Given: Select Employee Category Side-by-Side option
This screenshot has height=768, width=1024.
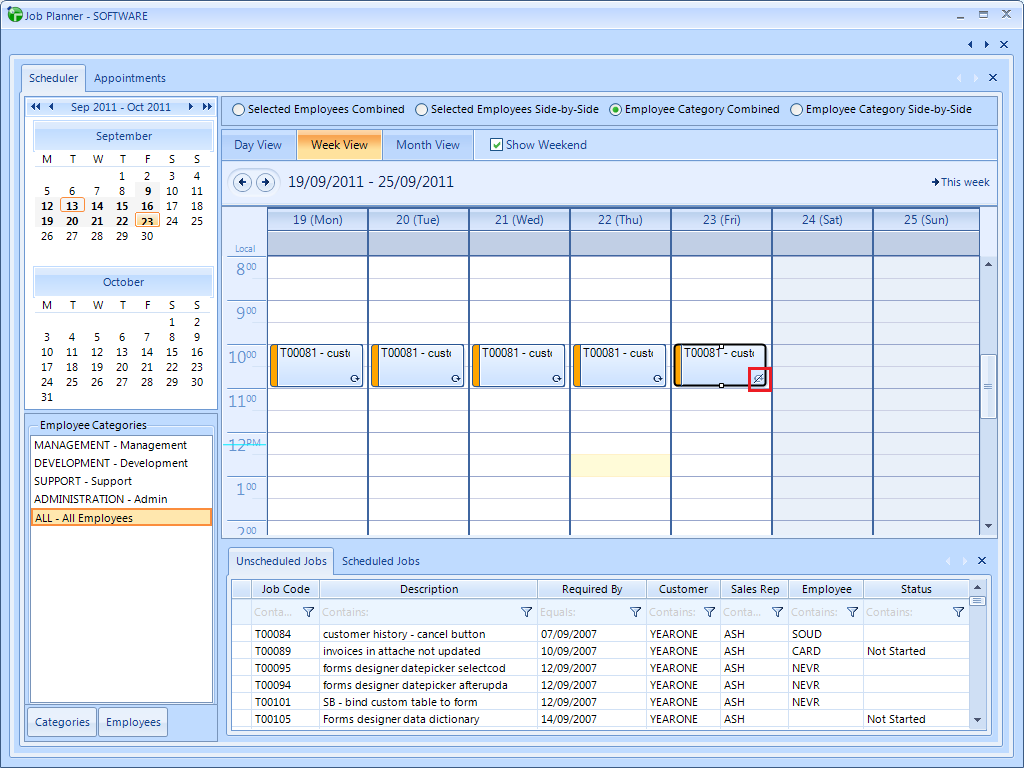Looking at the screenshot, I should 797,110.
